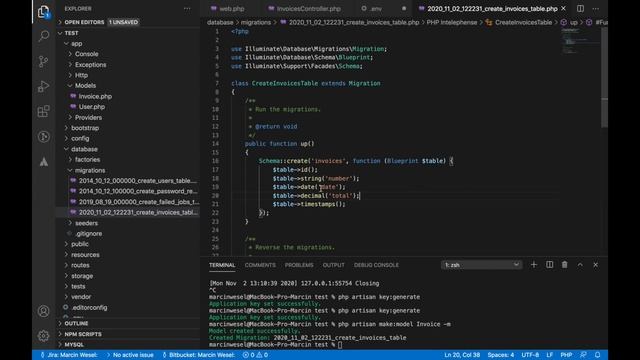Image resolution: width=640 pixels, height=360 pixels.
Task: Select the DEBUG CONSOLE panel tab
Action: [x=376, y=265]
